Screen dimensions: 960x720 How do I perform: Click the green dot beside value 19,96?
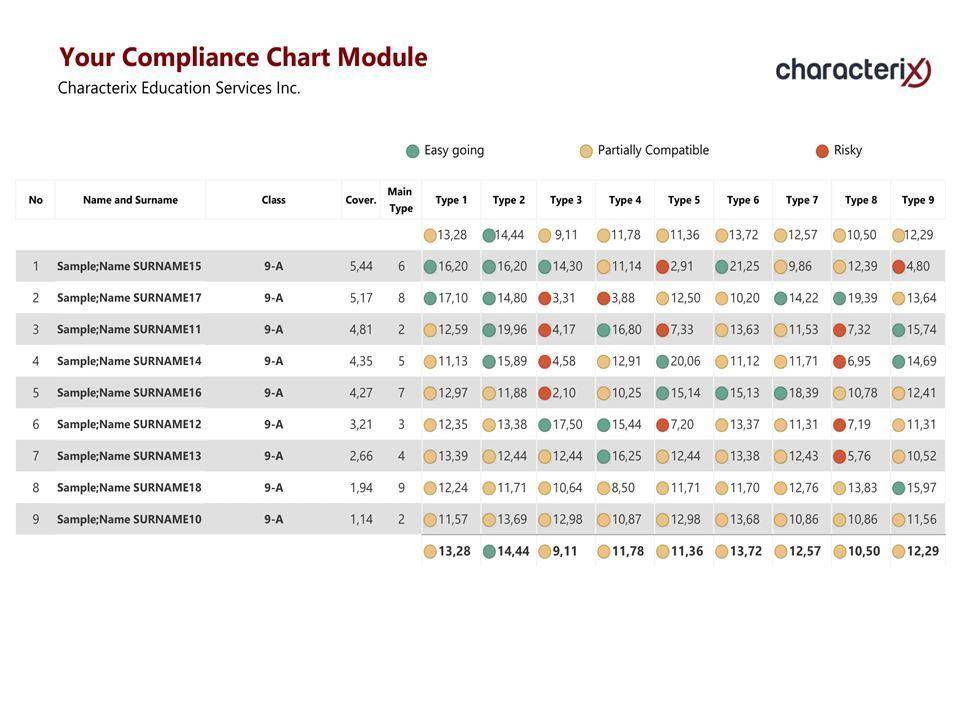(489, 330)
